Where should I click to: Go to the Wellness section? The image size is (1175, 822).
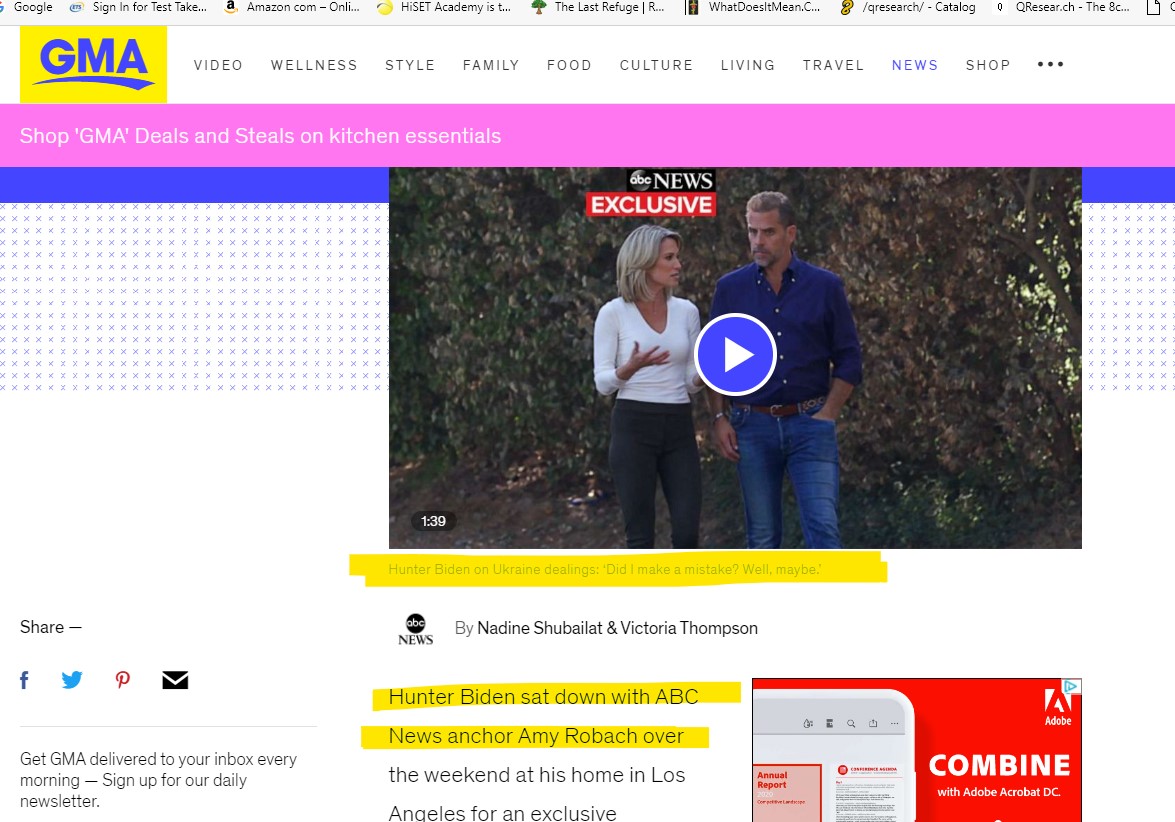coord(314,65)
